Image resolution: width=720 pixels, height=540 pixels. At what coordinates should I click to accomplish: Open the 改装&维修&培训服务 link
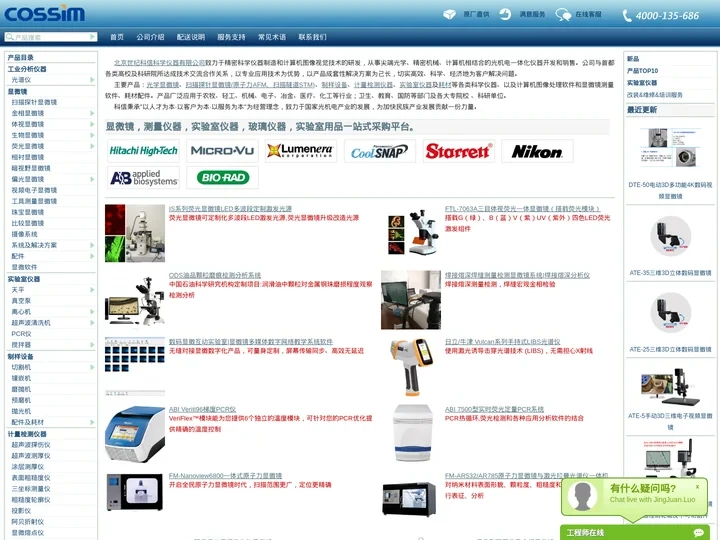click(x=655, y=95)
